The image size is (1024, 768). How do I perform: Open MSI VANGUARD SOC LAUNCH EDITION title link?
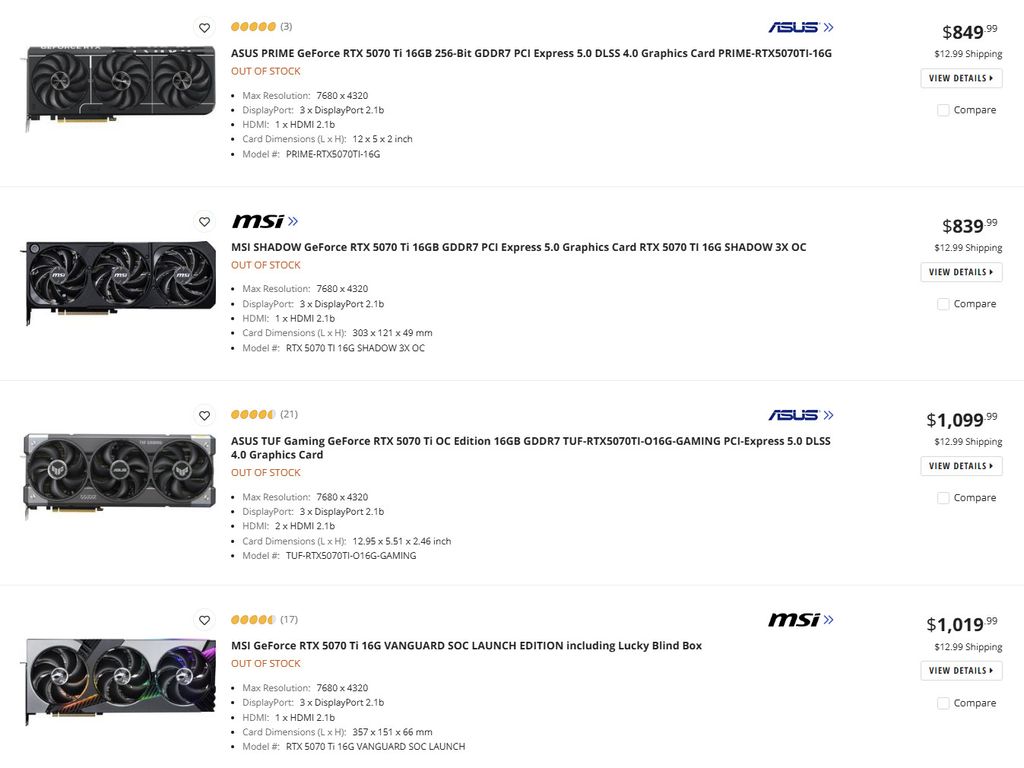tap(466, 646)
